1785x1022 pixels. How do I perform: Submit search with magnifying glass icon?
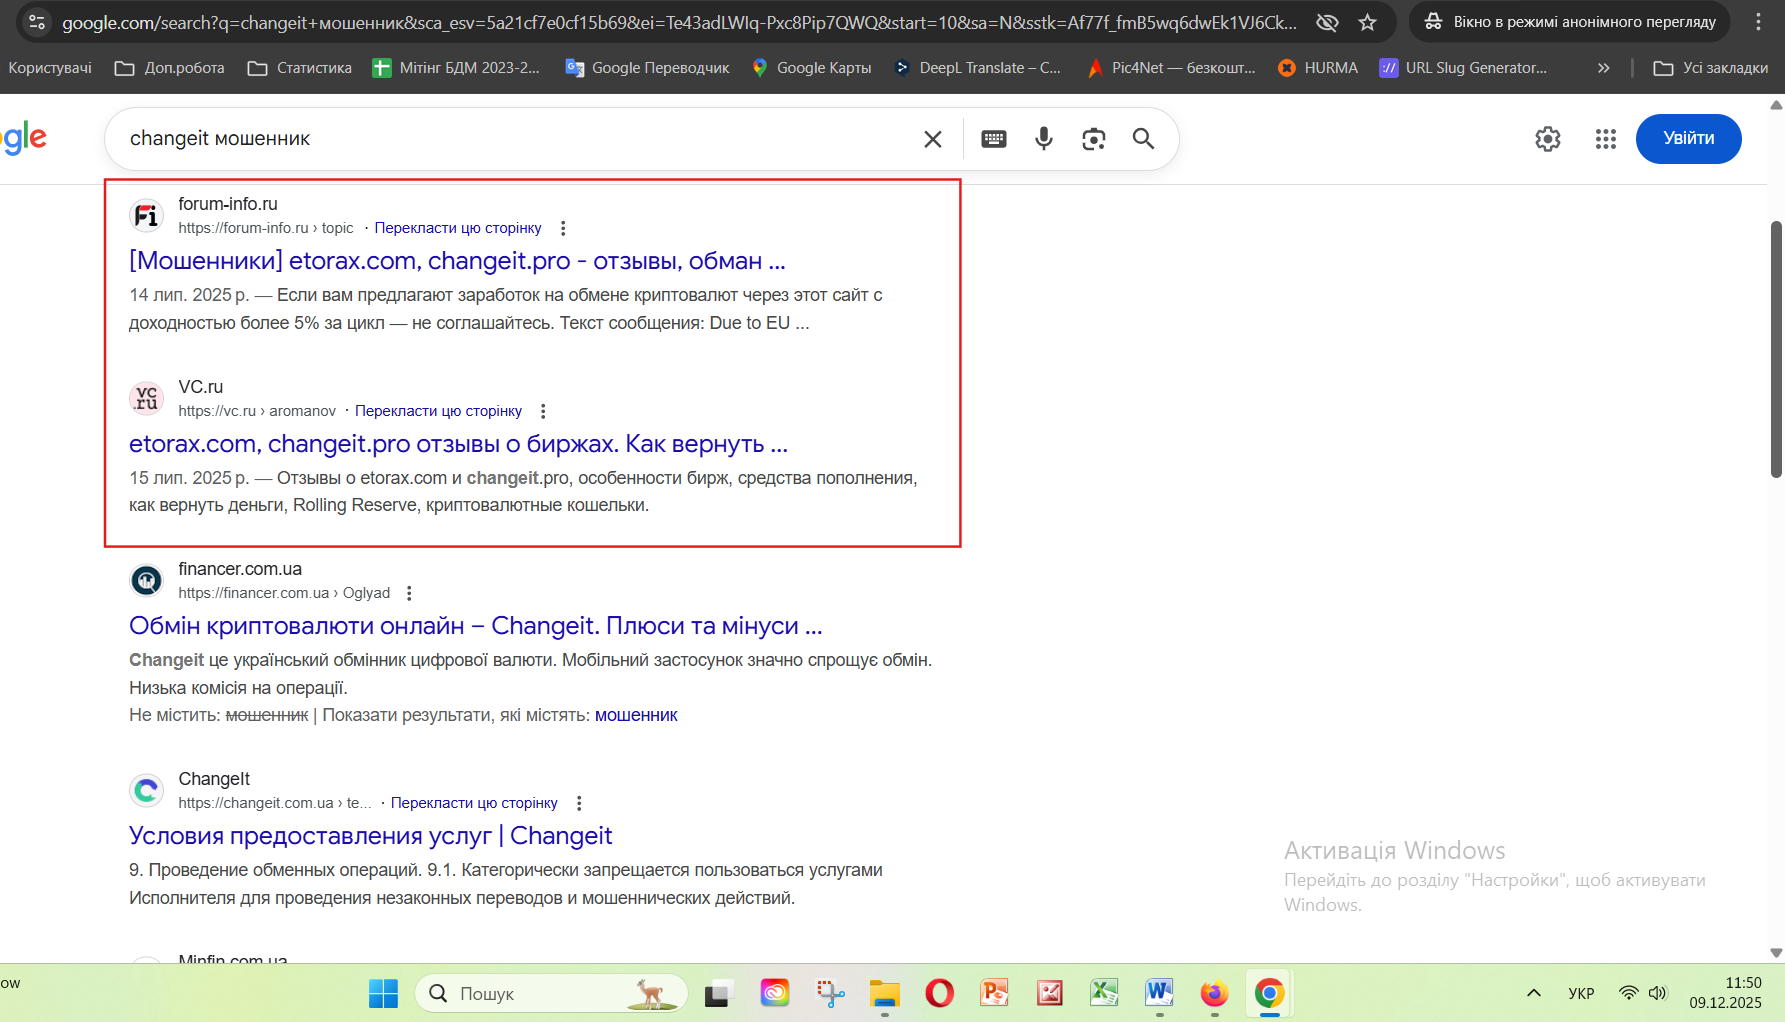tap(1143, 139)
